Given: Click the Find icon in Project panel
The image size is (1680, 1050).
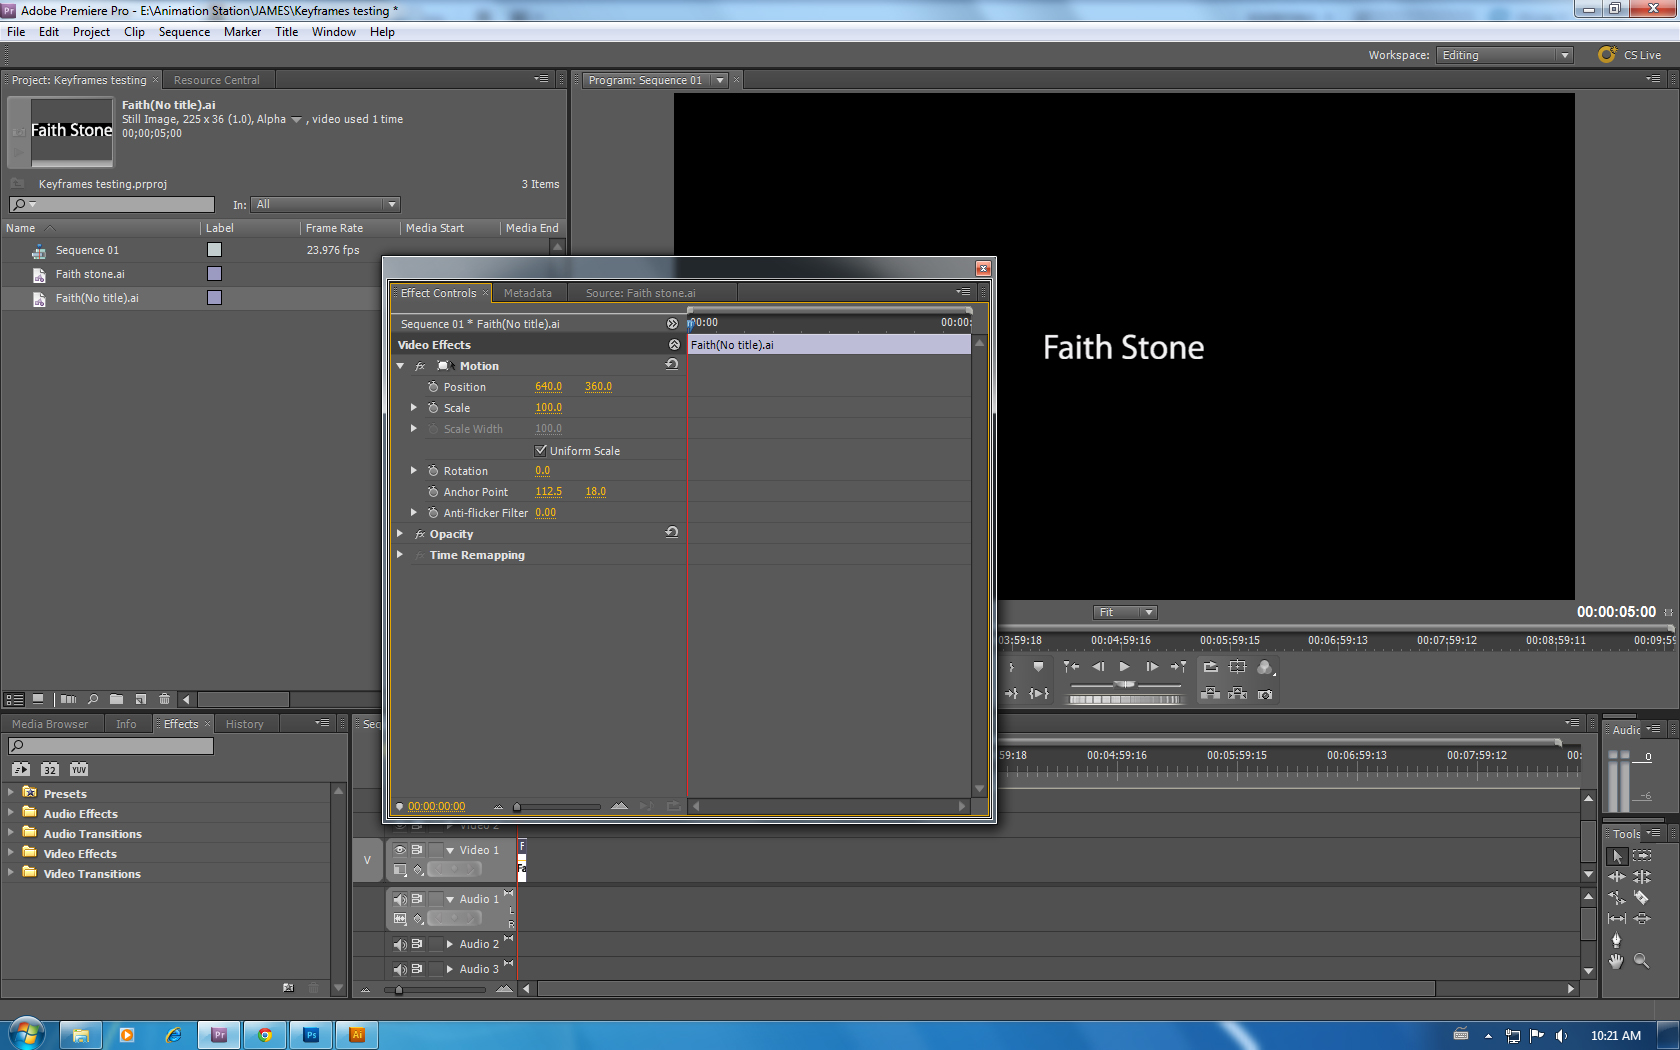Looking at the screenshot, I should point(92,700).
